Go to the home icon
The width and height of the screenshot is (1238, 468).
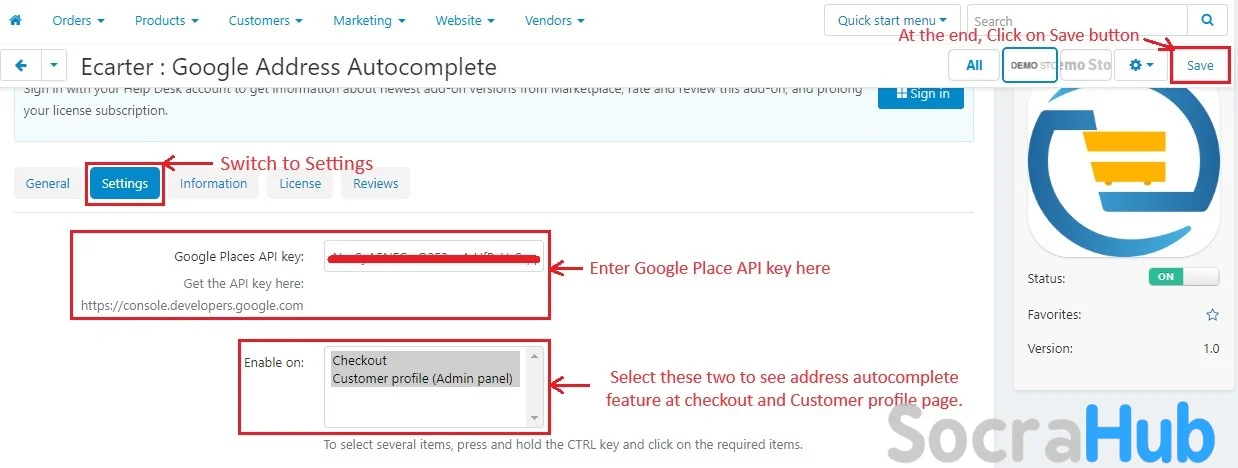[15, 20]
